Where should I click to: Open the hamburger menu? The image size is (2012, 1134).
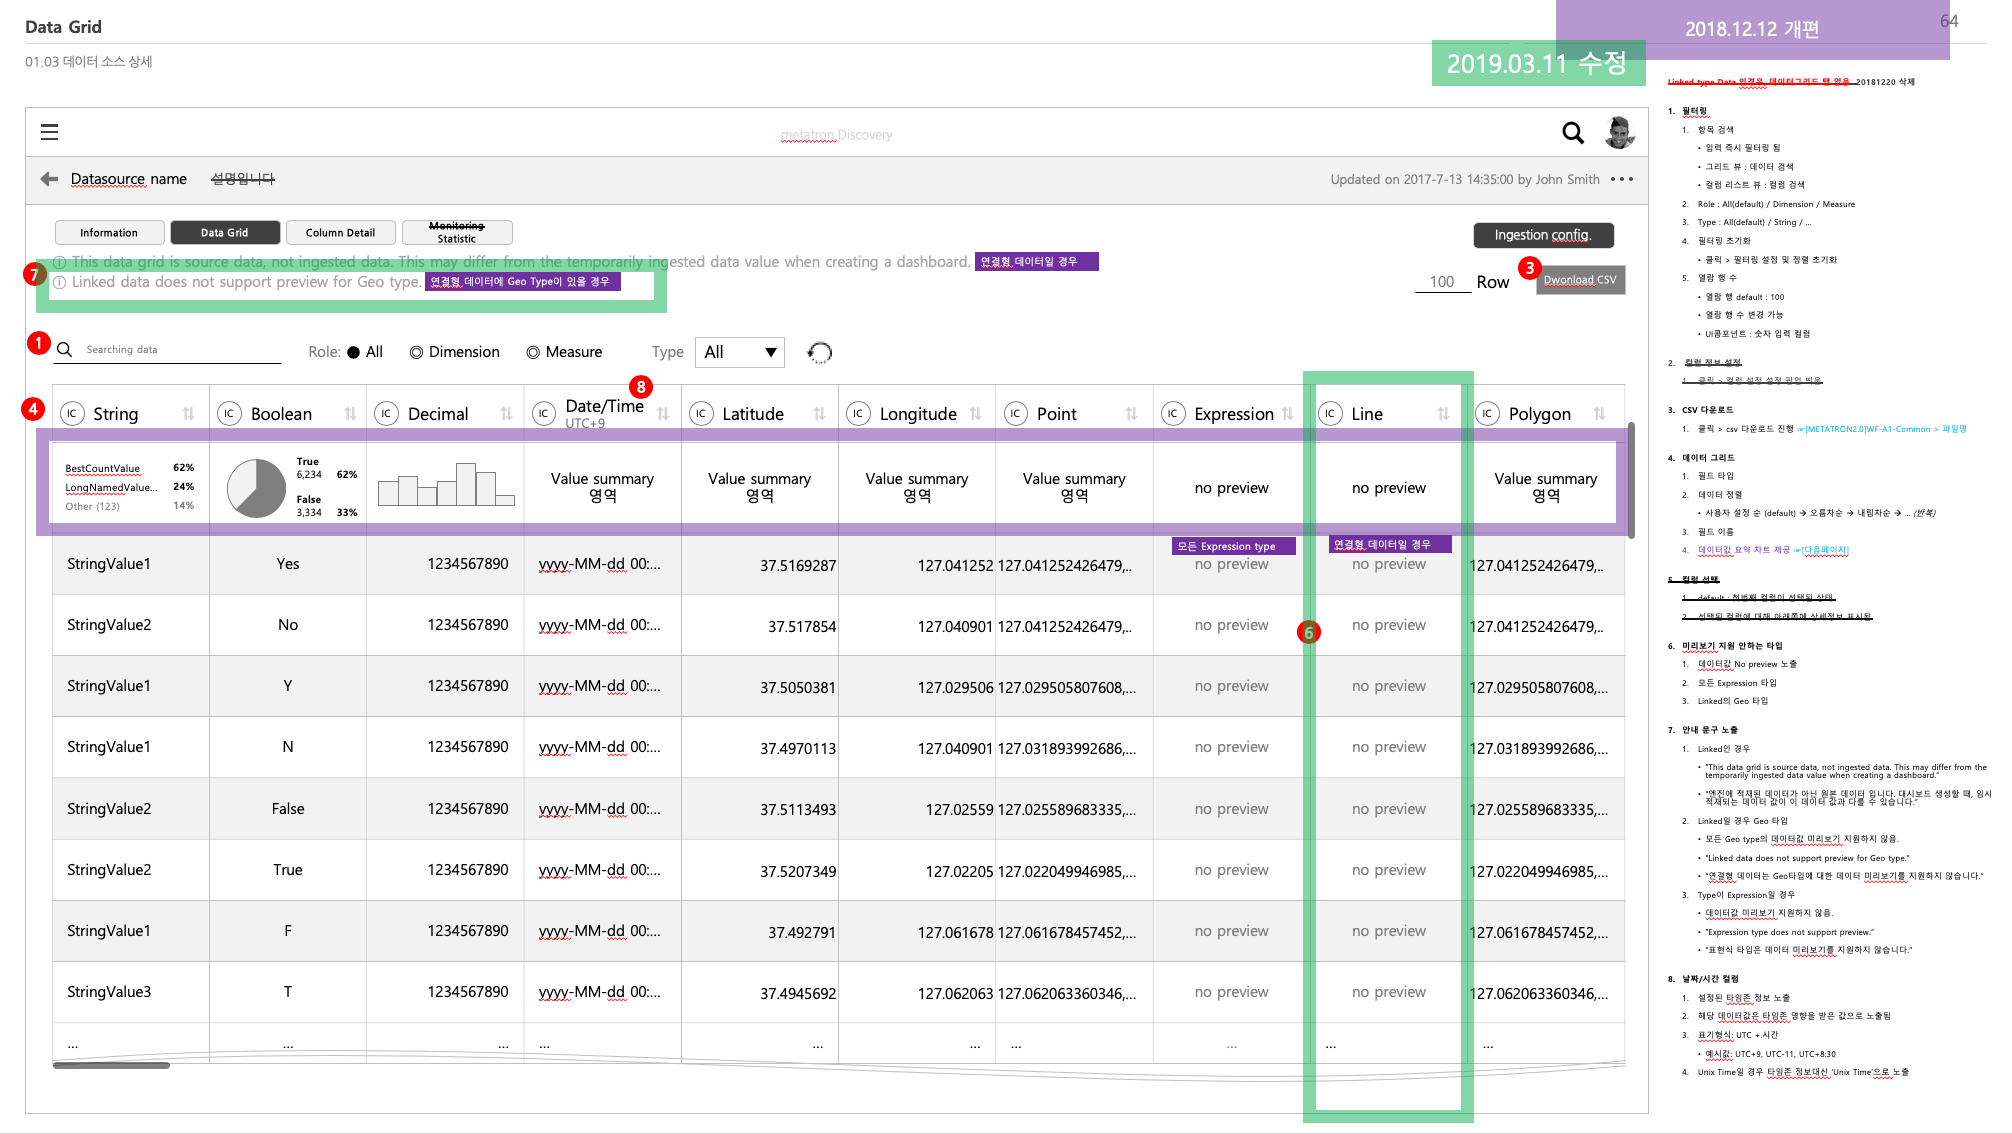pos(49,132)
